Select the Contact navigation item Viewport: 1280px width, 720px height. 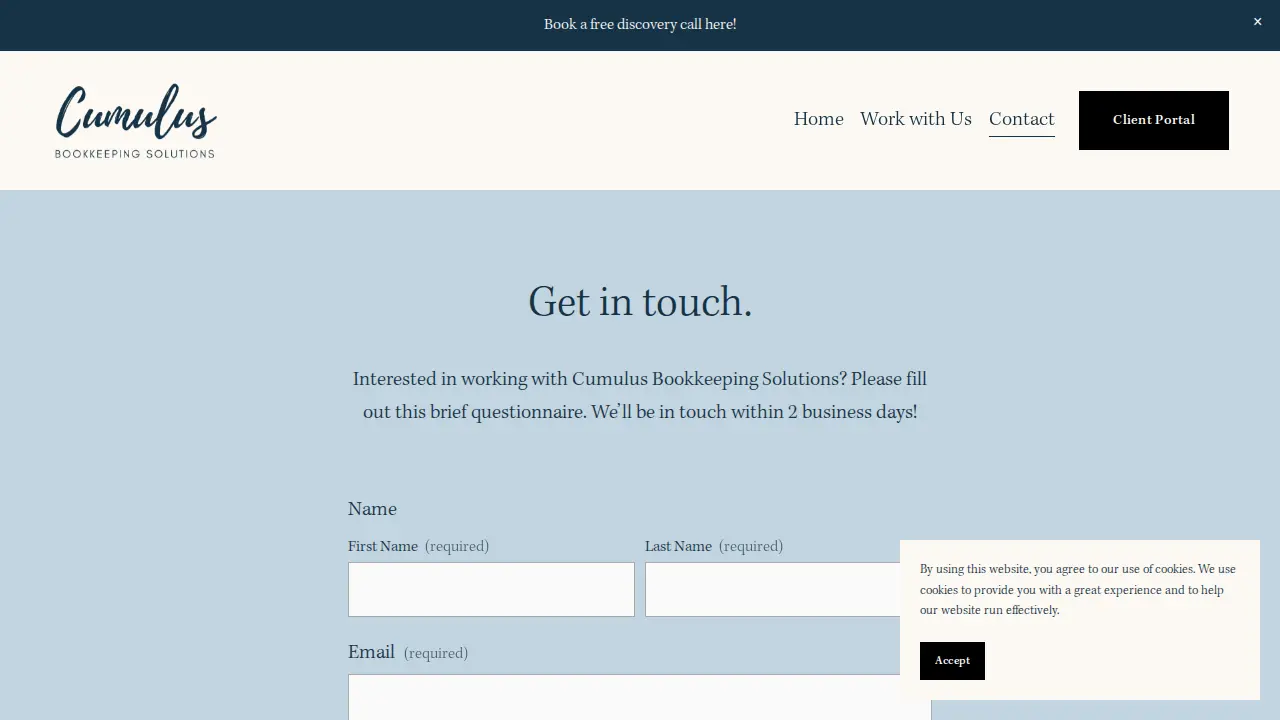click(x=1022, y=119)
